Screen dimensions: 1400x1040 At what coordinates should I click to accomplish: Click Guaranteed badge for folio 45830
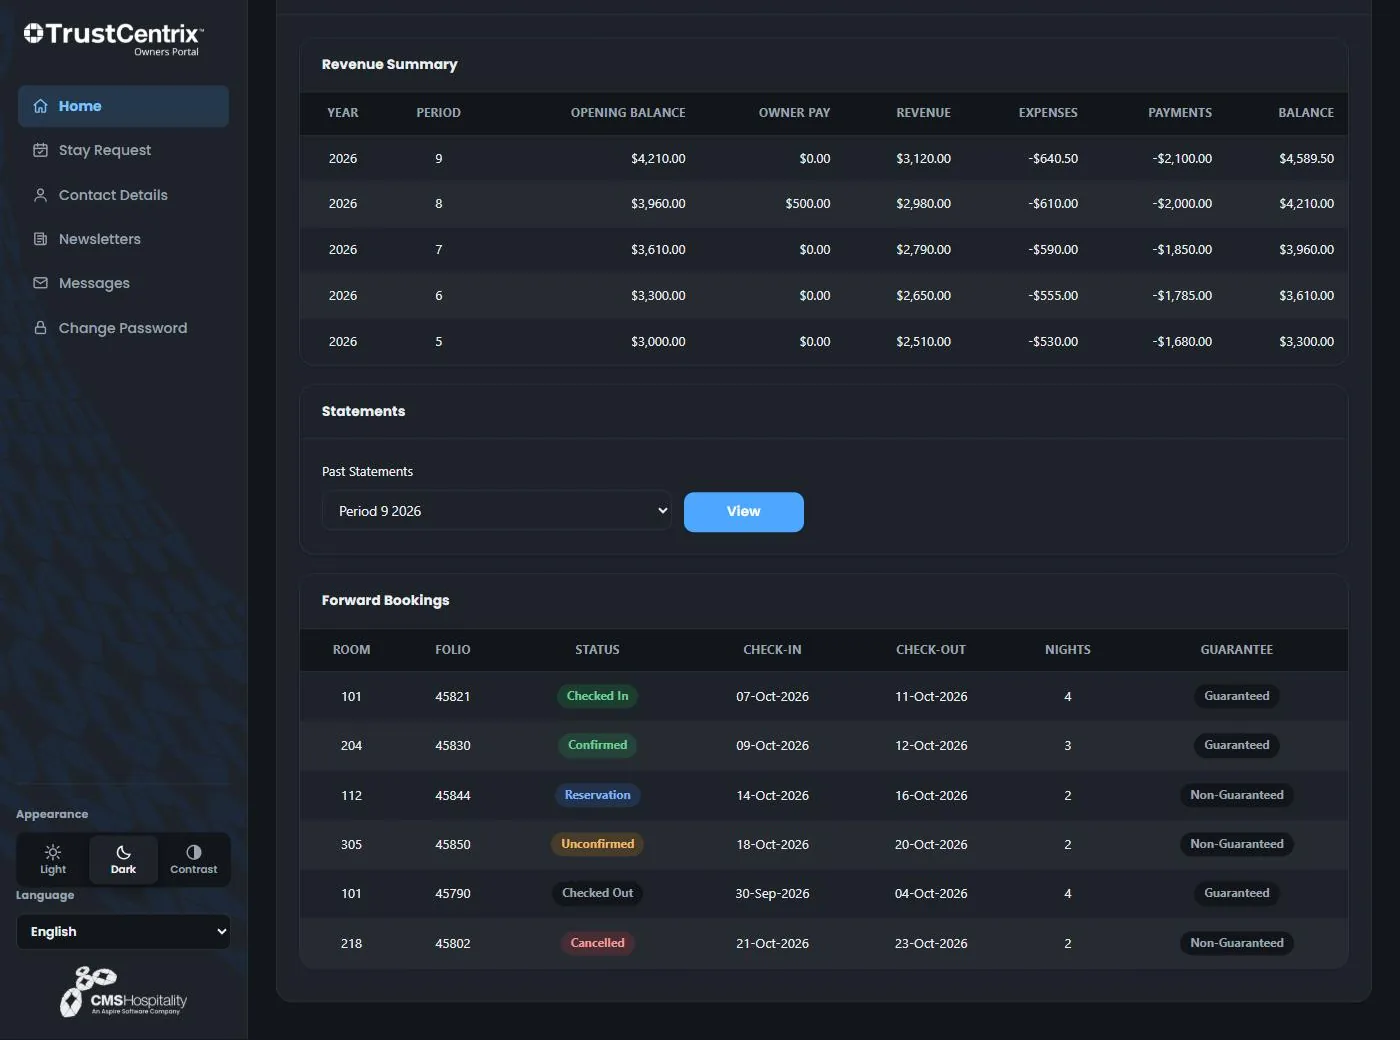tap(1236, 745)
